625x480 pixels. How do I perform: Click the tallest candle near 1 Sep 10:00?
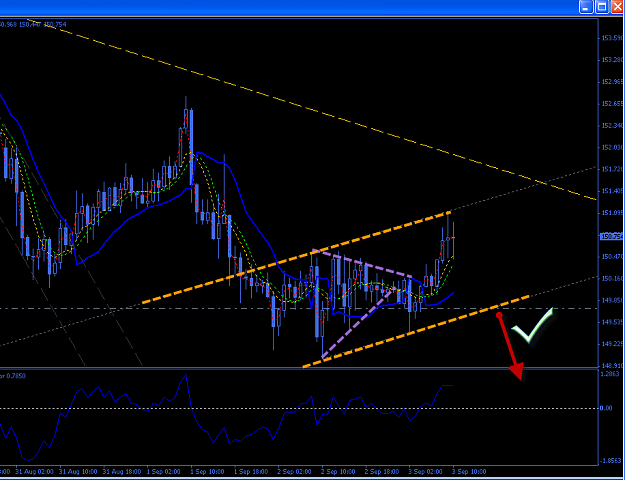(191, 147)
